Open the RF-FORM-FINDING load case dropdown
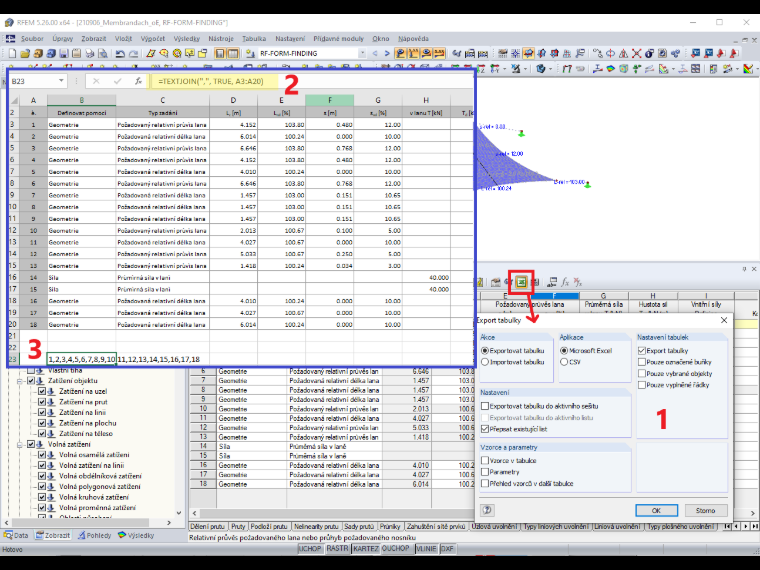This screenshot has width=760, height=570. 362,53
